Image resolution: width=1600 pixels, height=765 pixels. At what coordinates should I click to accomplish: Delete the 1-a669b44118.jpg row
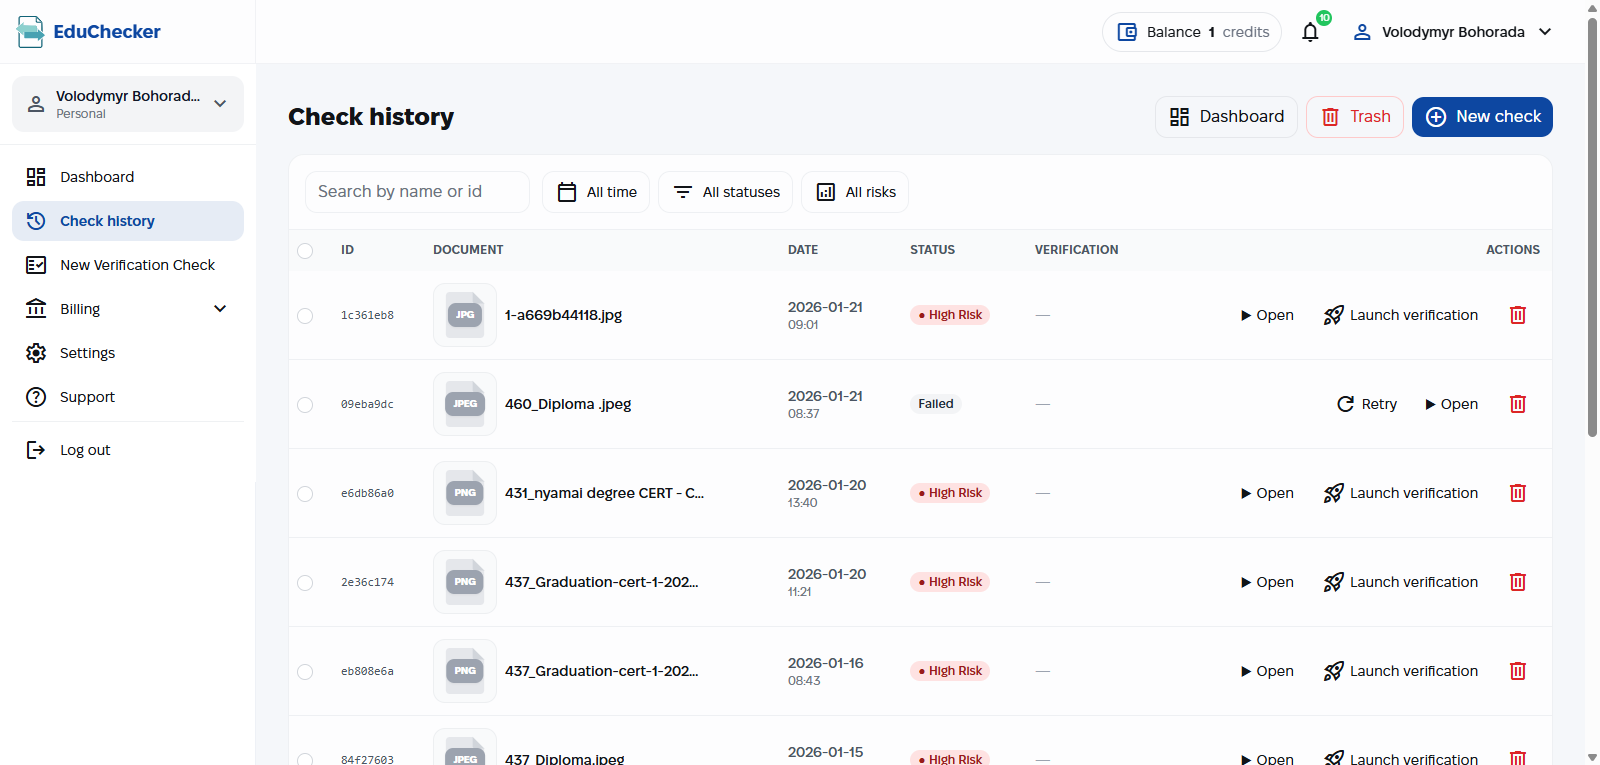tap(1518, 315)
